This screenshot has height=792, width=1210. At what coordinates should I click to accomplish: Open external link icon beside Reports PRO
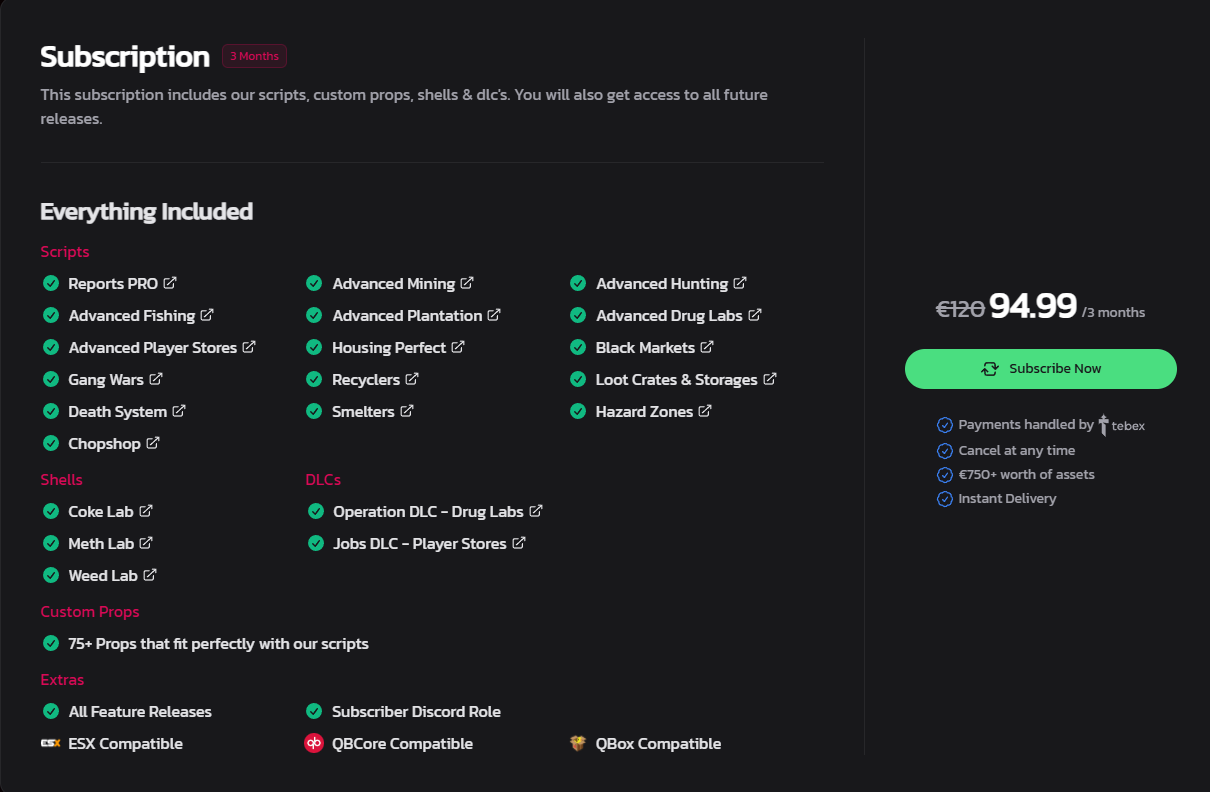[x=170, y=283]
